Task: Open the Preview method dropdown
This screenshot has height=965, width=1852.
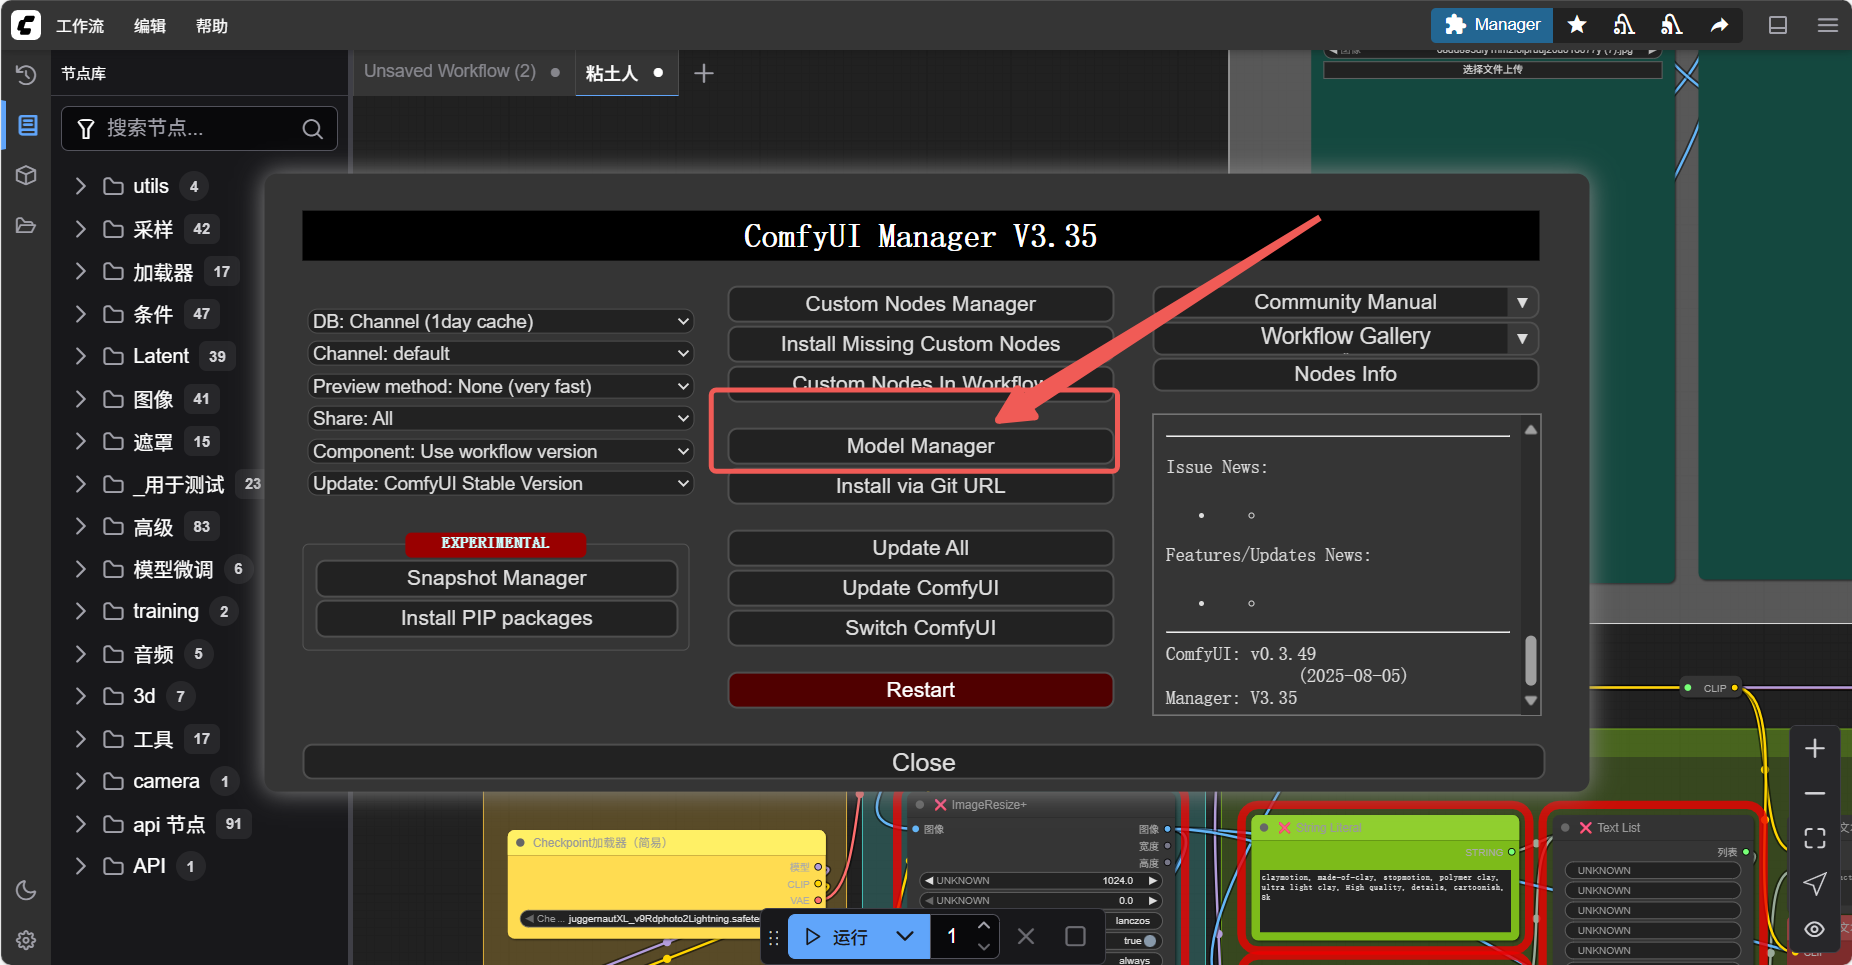Action: pyautogui.click(x=501, y=386)
